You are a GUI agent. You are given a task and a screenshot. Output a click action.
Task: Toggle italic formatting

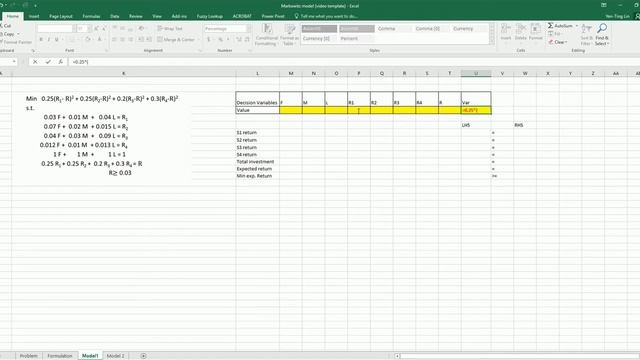coord(49,40)
